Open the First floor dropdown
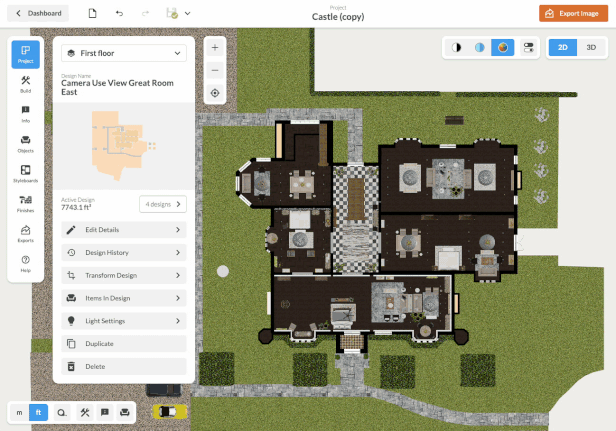 (x=123, y=53)
